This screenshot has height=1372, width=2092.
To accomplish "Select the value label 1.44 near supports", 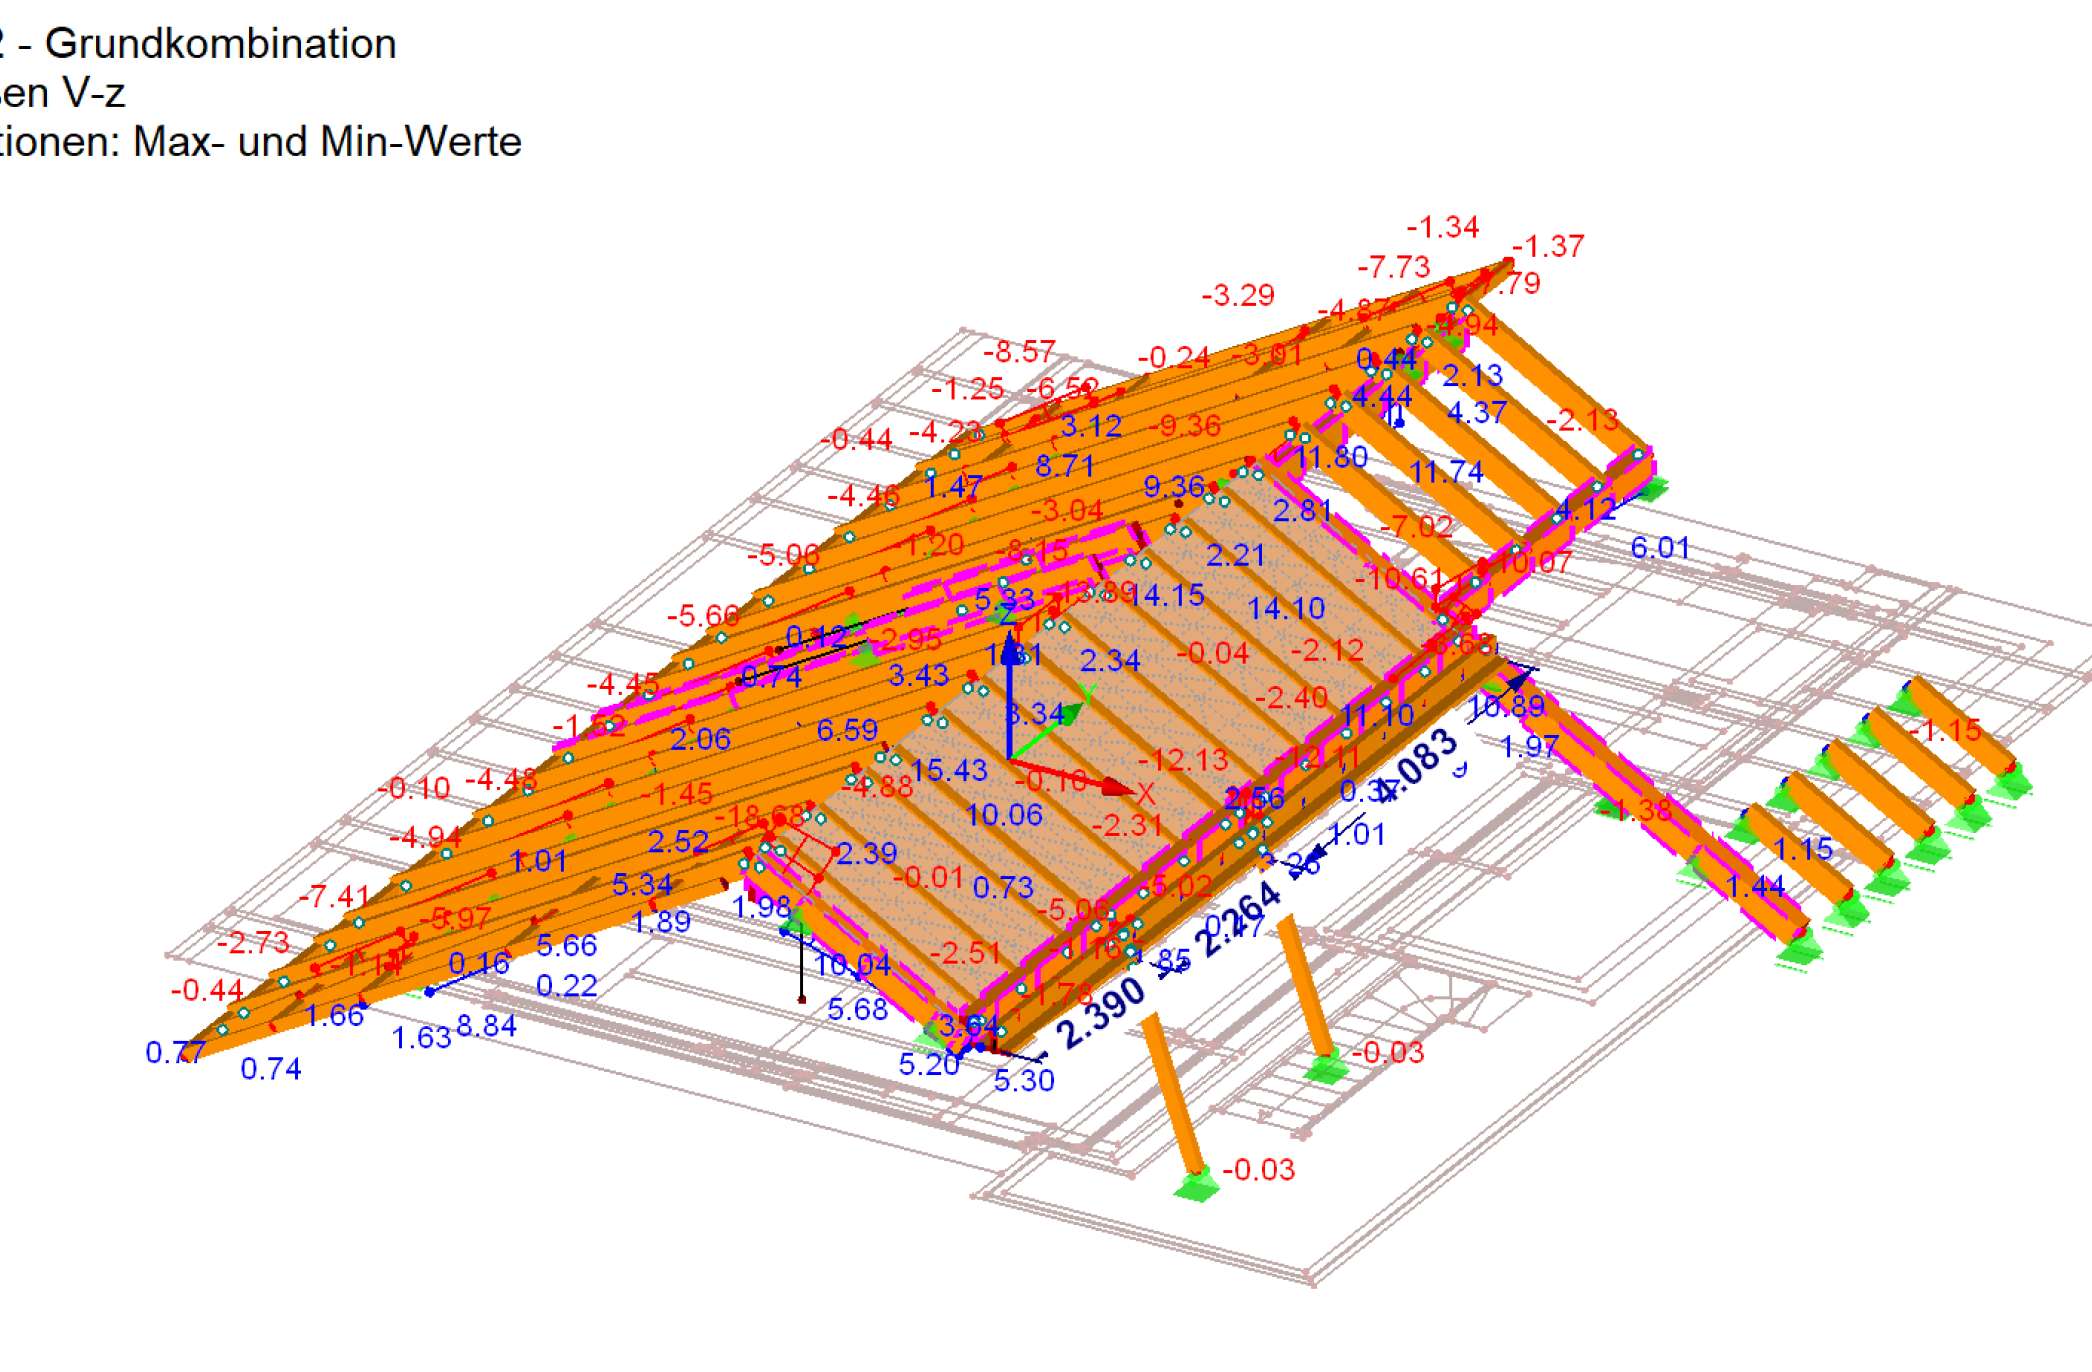I will click(1755, 886).
